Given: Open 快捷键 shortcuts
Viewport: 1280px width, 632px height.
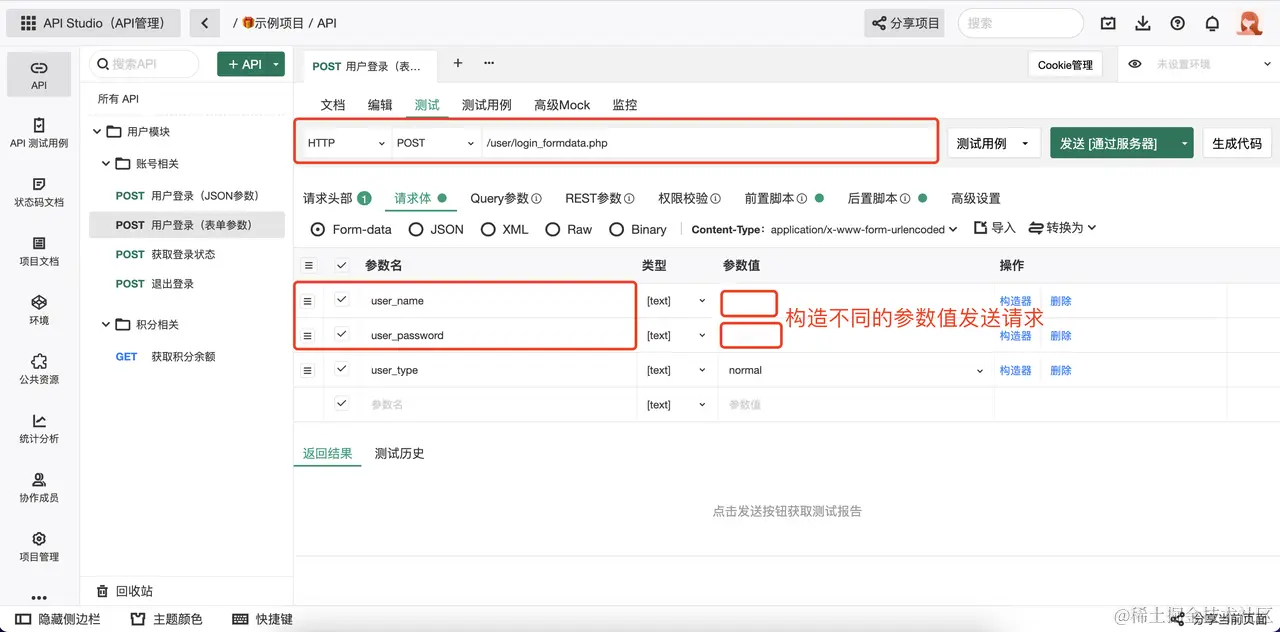Looking at the screenshot, I should (262, 619).
